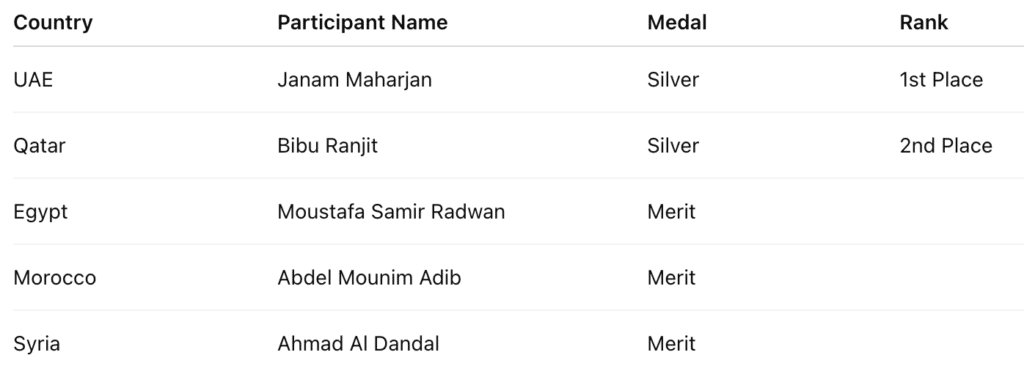Click the Bibu Ranjit name cell
Image resolution: width=1024 pixels, height=377 pixels.
click(327, 146)
